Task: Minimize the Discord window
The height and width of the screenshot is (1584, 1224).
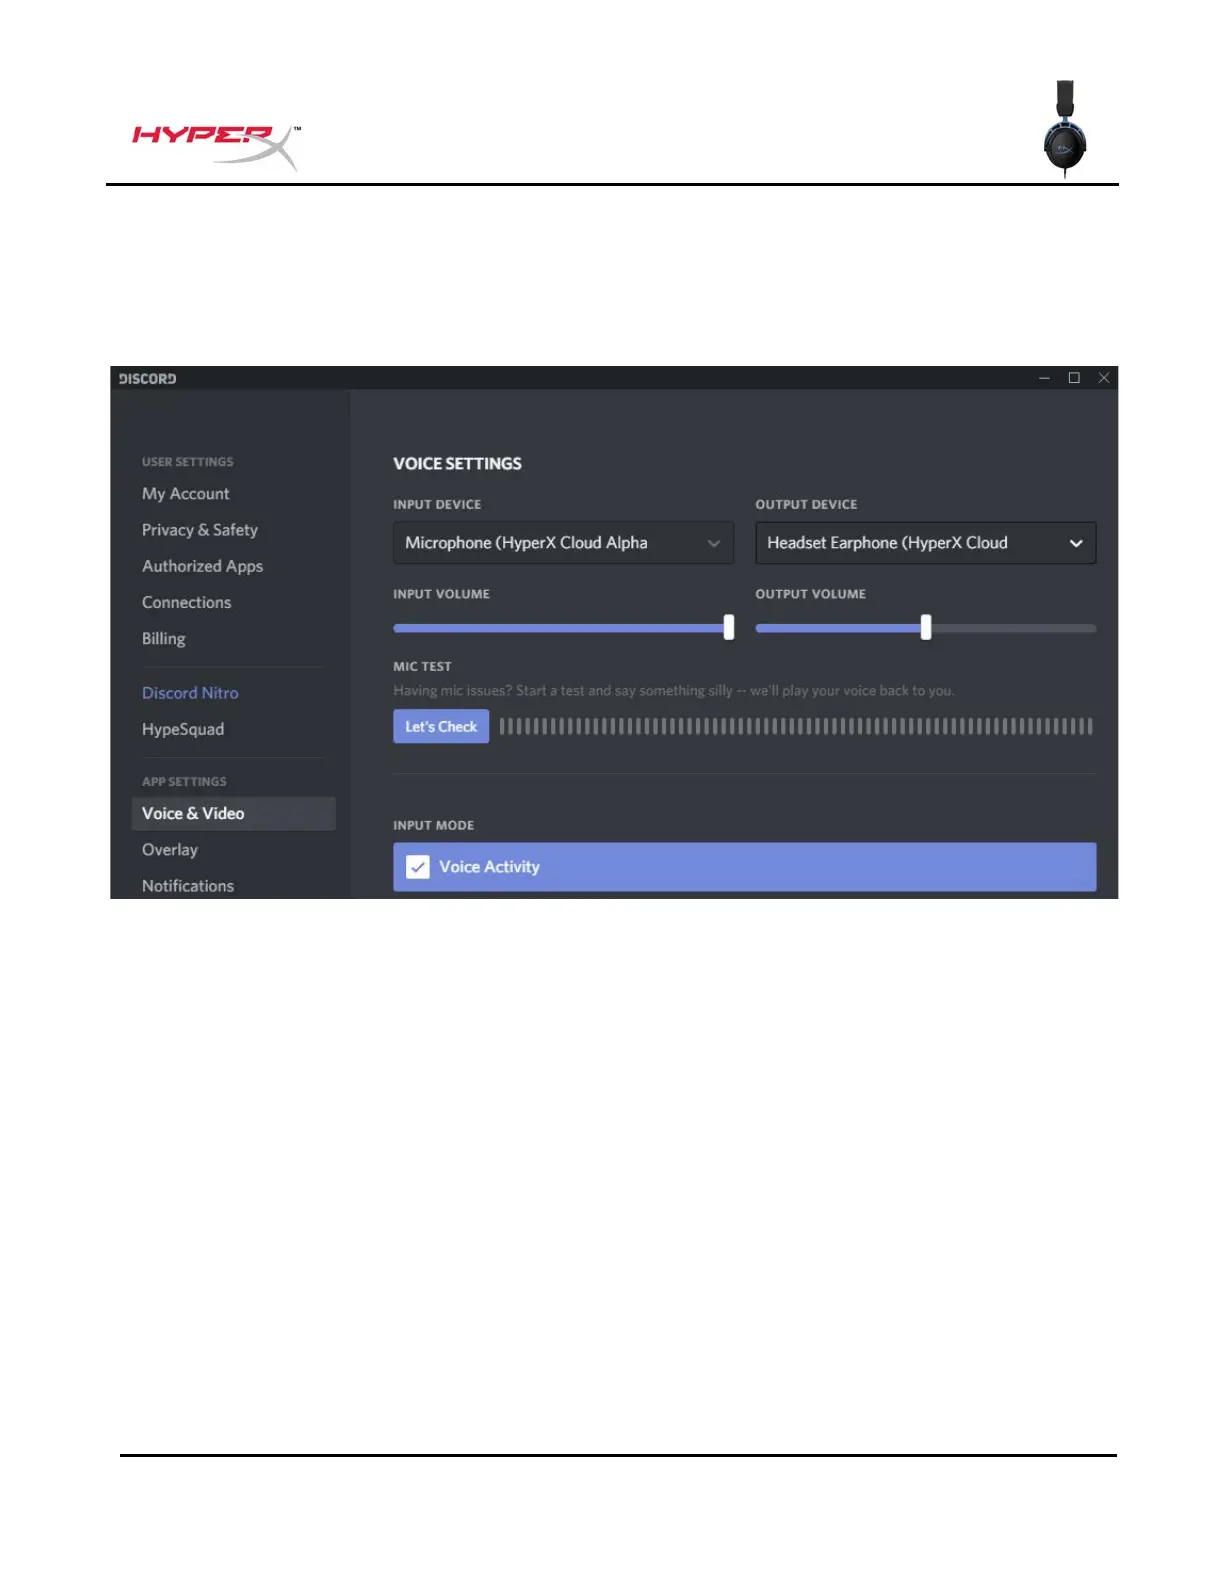Action: point(1044,378)
